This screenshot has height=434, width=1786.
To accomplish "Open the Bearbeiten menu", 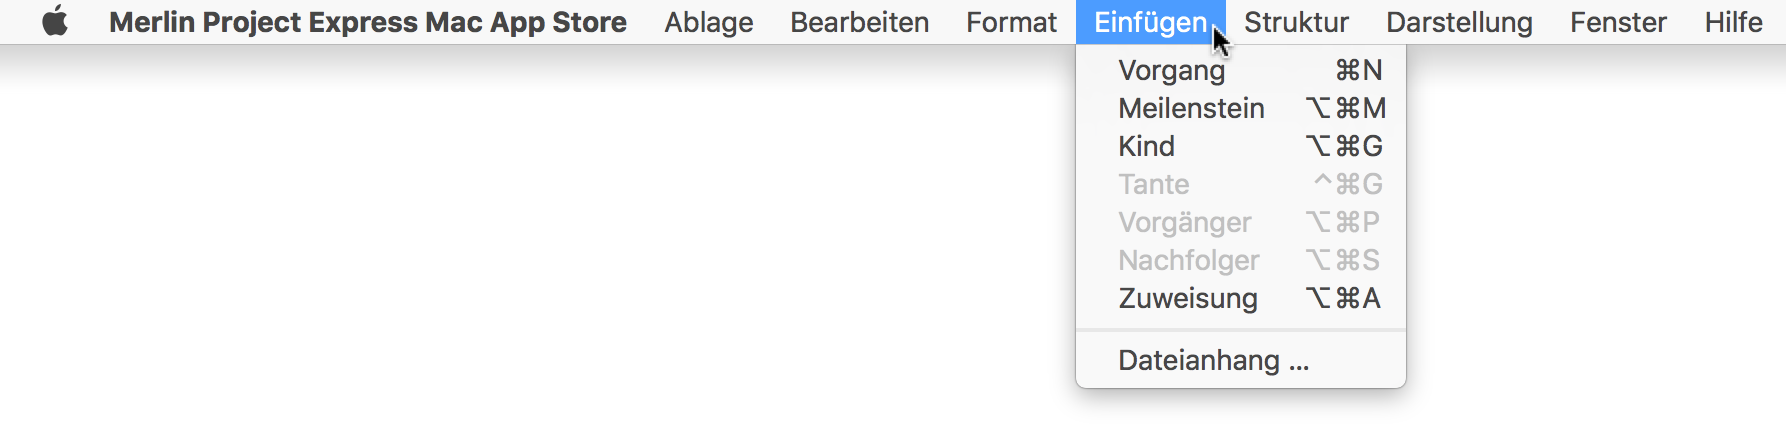I will pos(859,22).
